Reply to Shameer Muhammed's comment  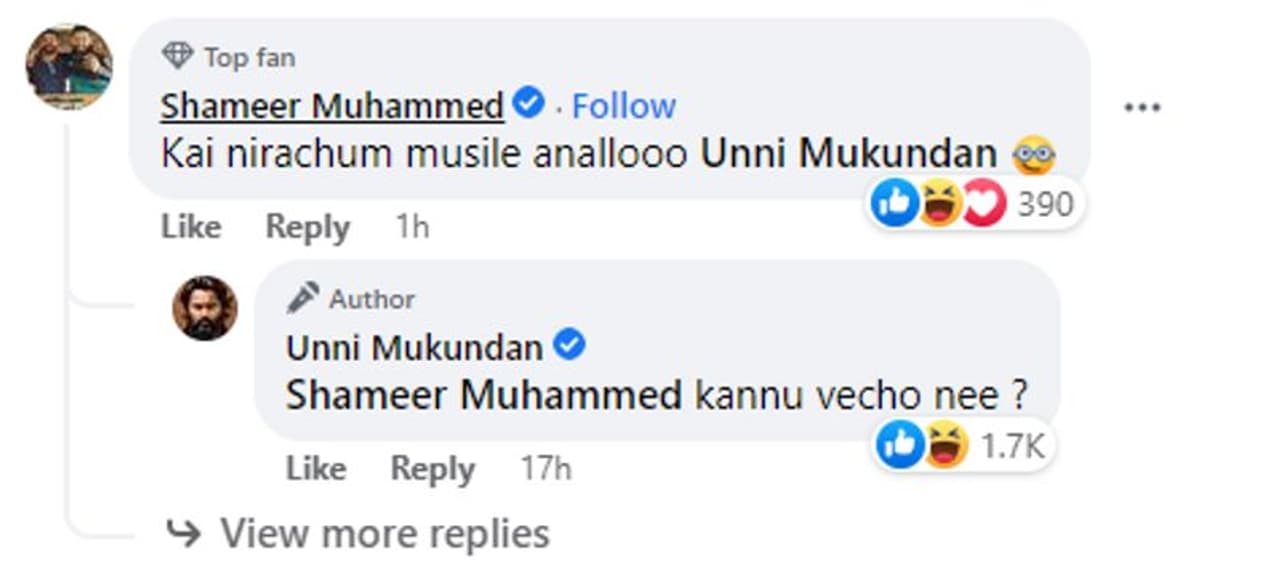308,227
